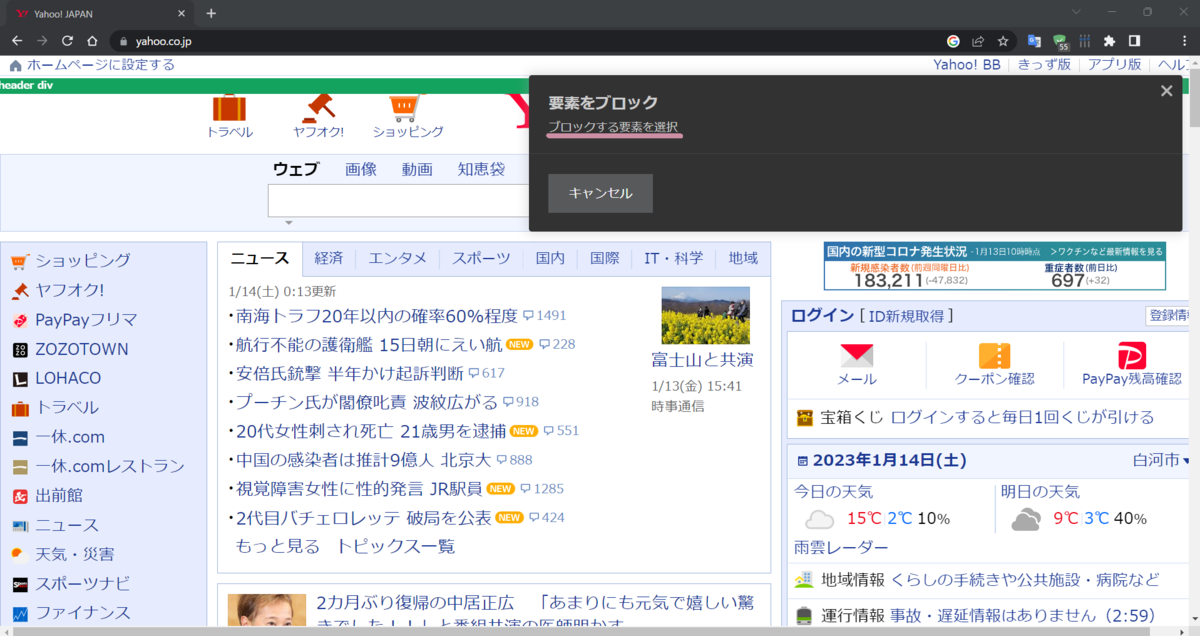
Task: Open the Yahoo! BB link
Action: 967,65
